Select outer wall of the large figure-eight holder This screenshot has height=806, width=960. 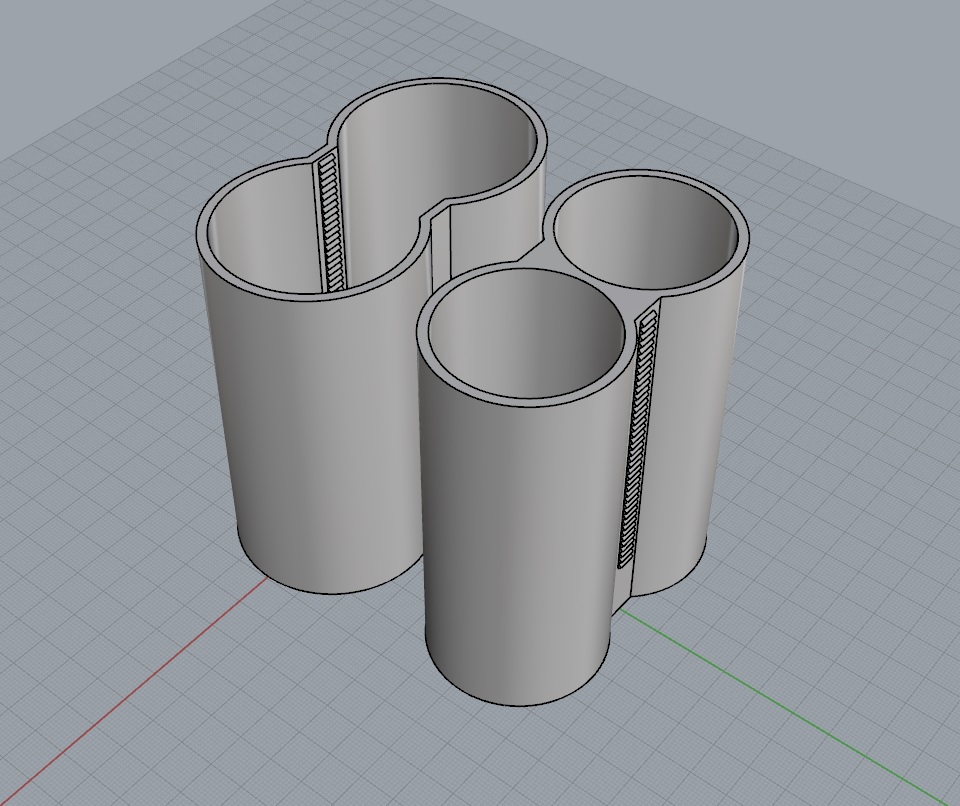tap(318, 441)
